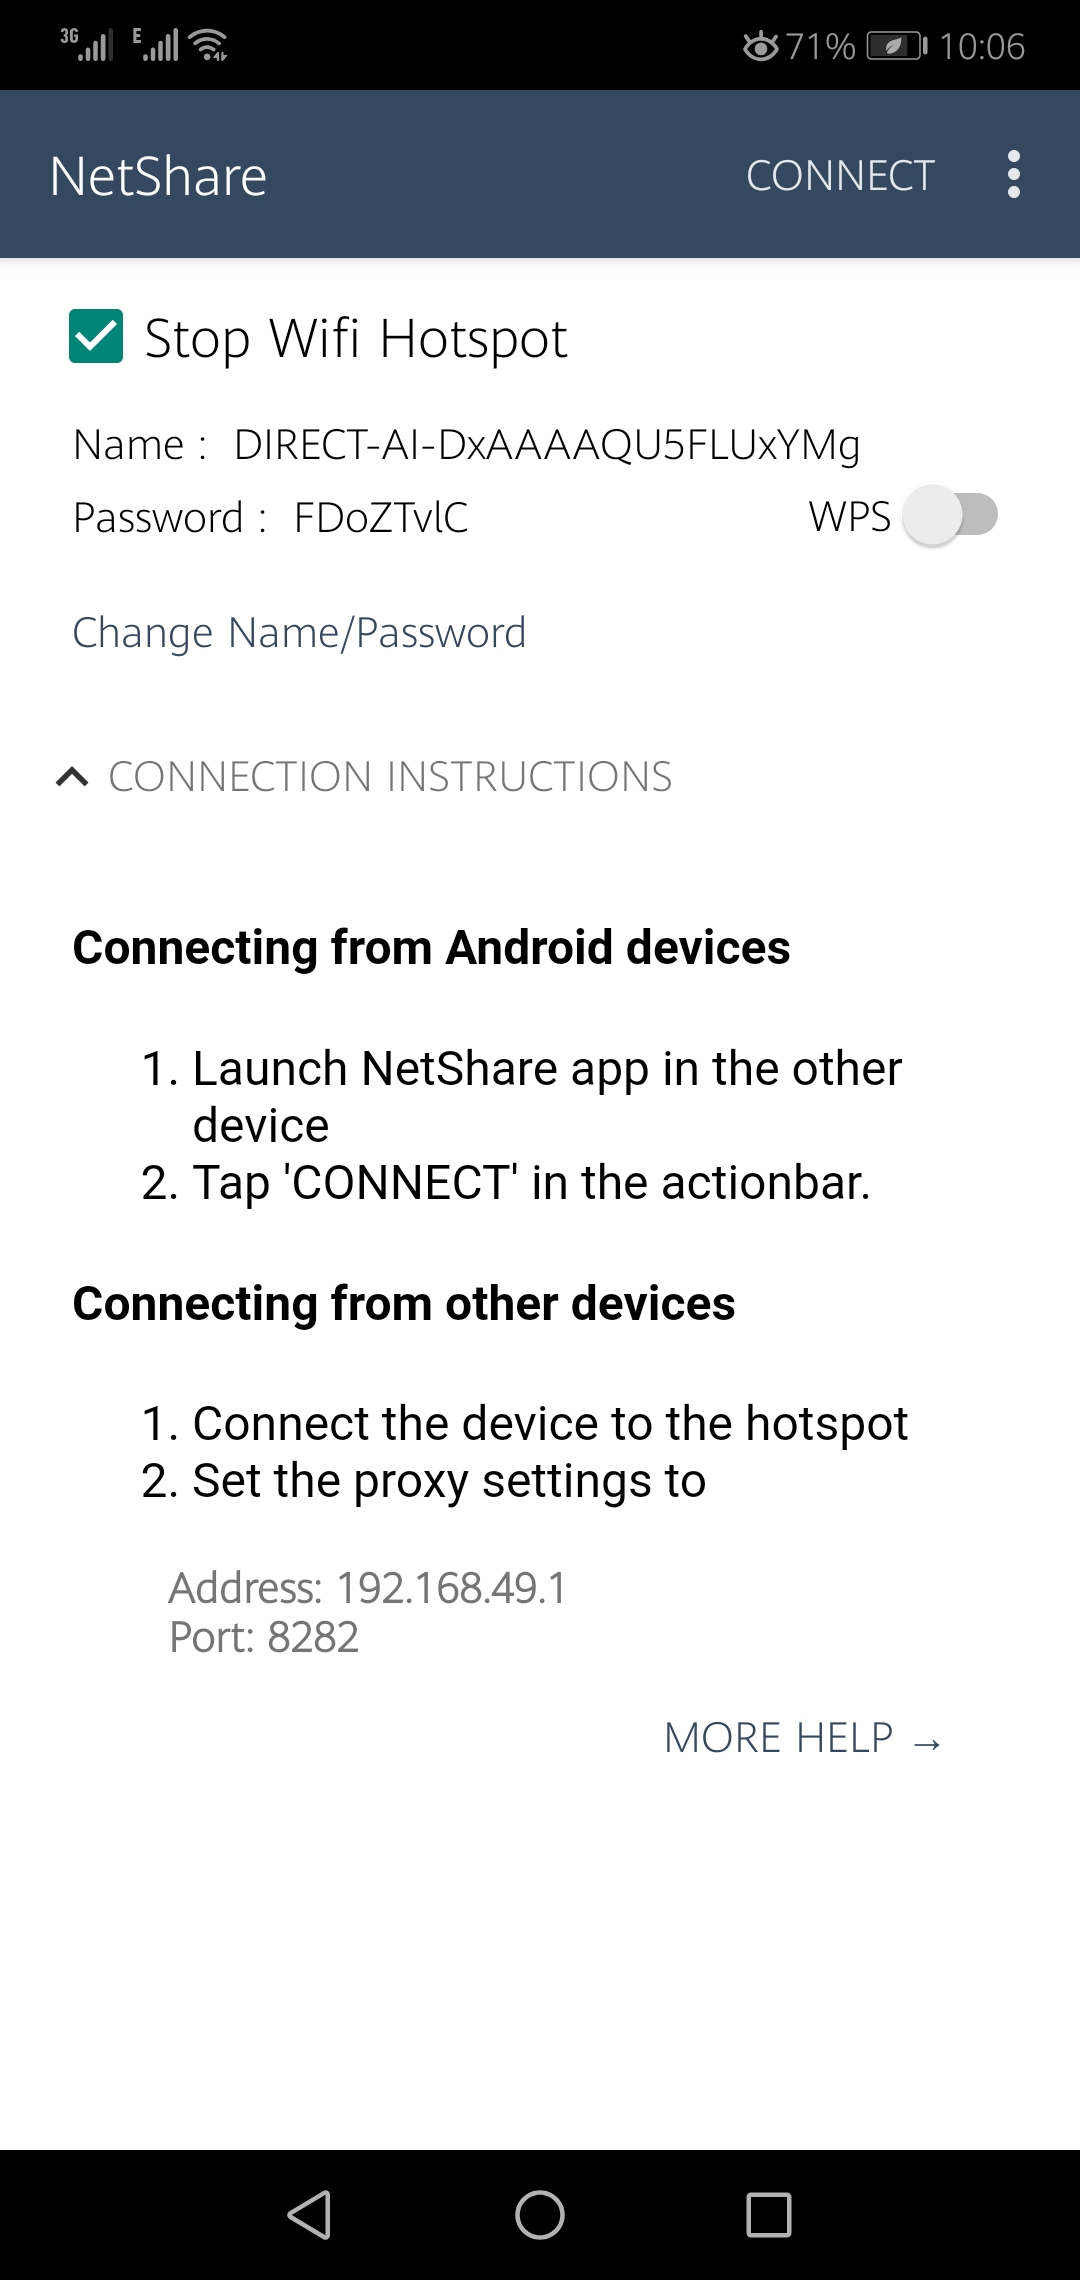Tap the Port 8282 text
The image size is (1080, 2280).
tap(264, 1638)
